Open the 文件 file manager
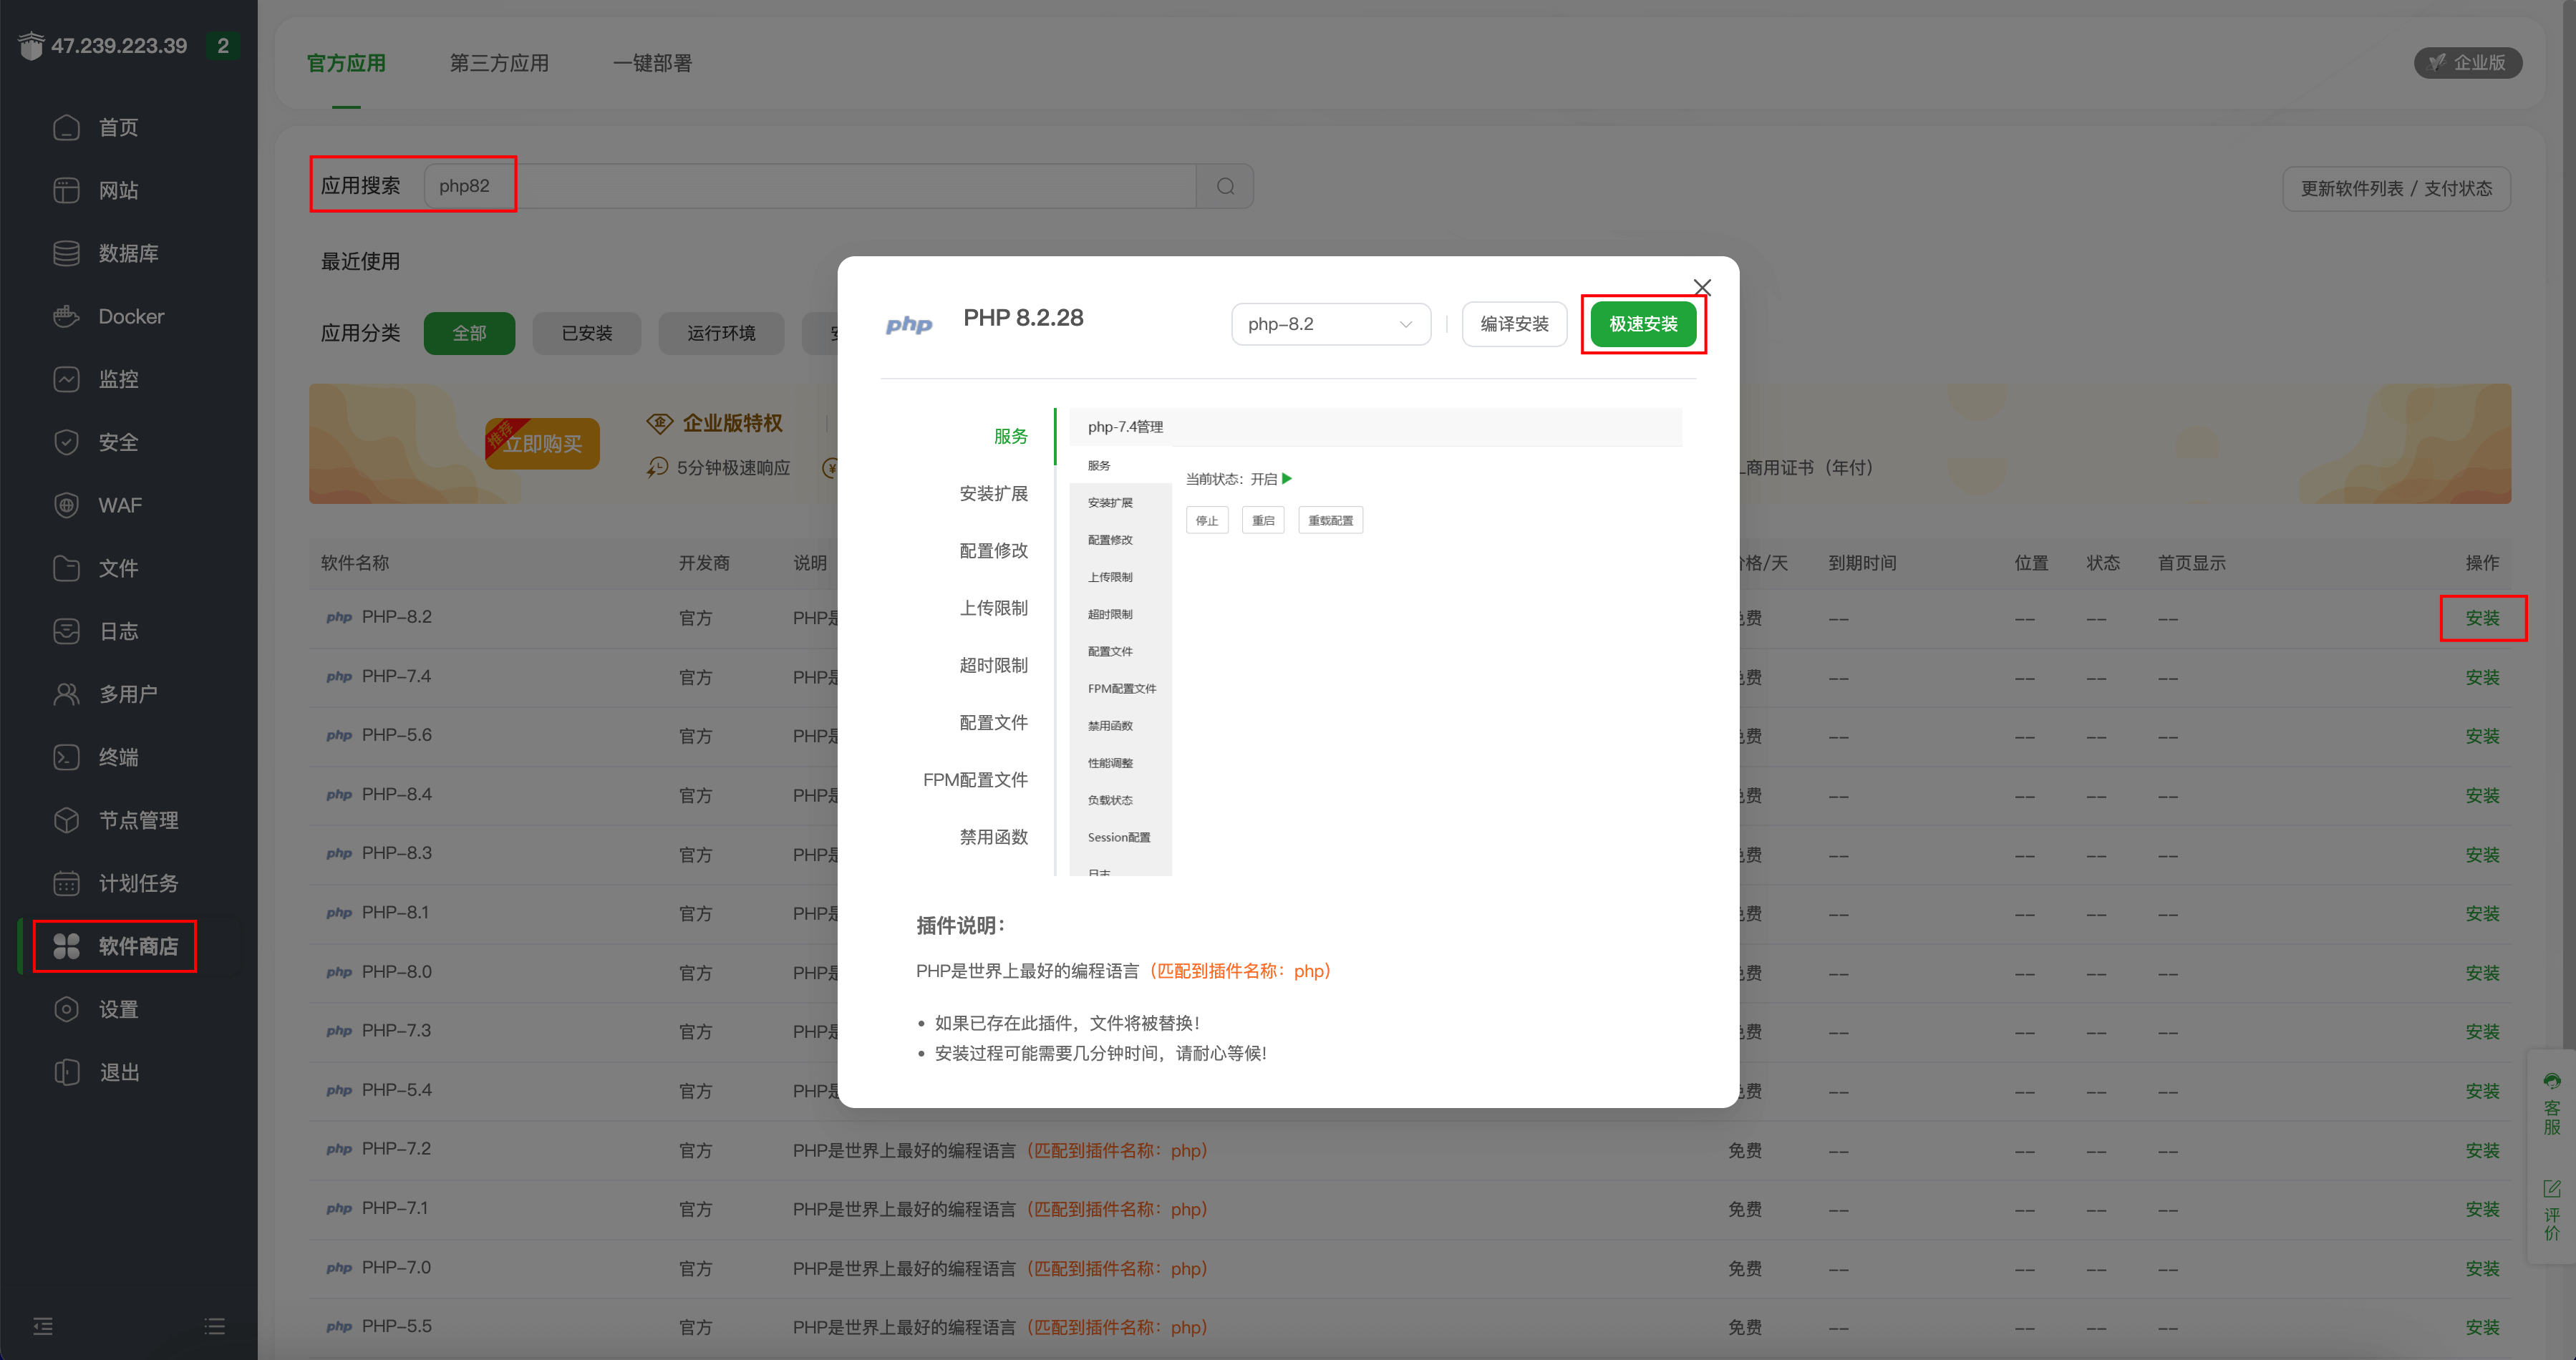The width and height of the screenshot is (2576, 1360). 118,568
